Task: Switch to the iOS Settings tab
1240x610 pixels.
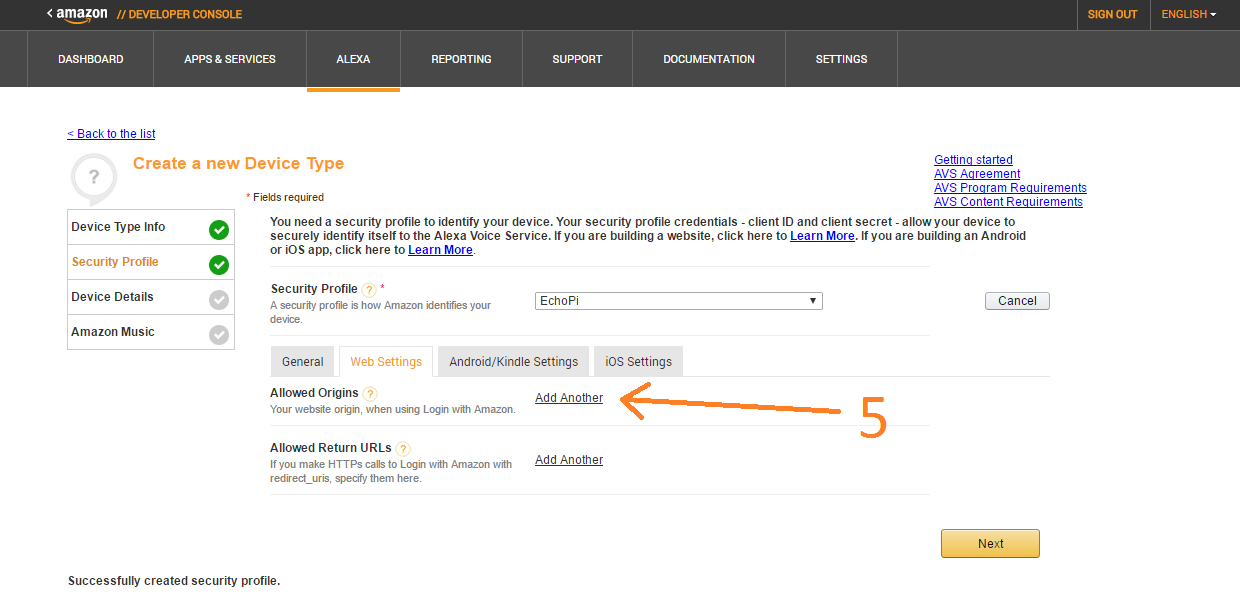Action: pyautogui.click(x=638, y=361)
